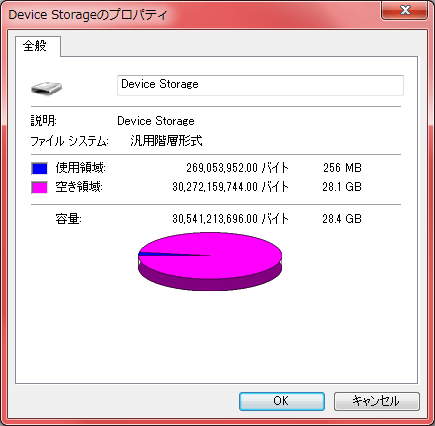Click the 28.4 GB capacity value
The image size is (435, 426).
click(x=342, y=219)
